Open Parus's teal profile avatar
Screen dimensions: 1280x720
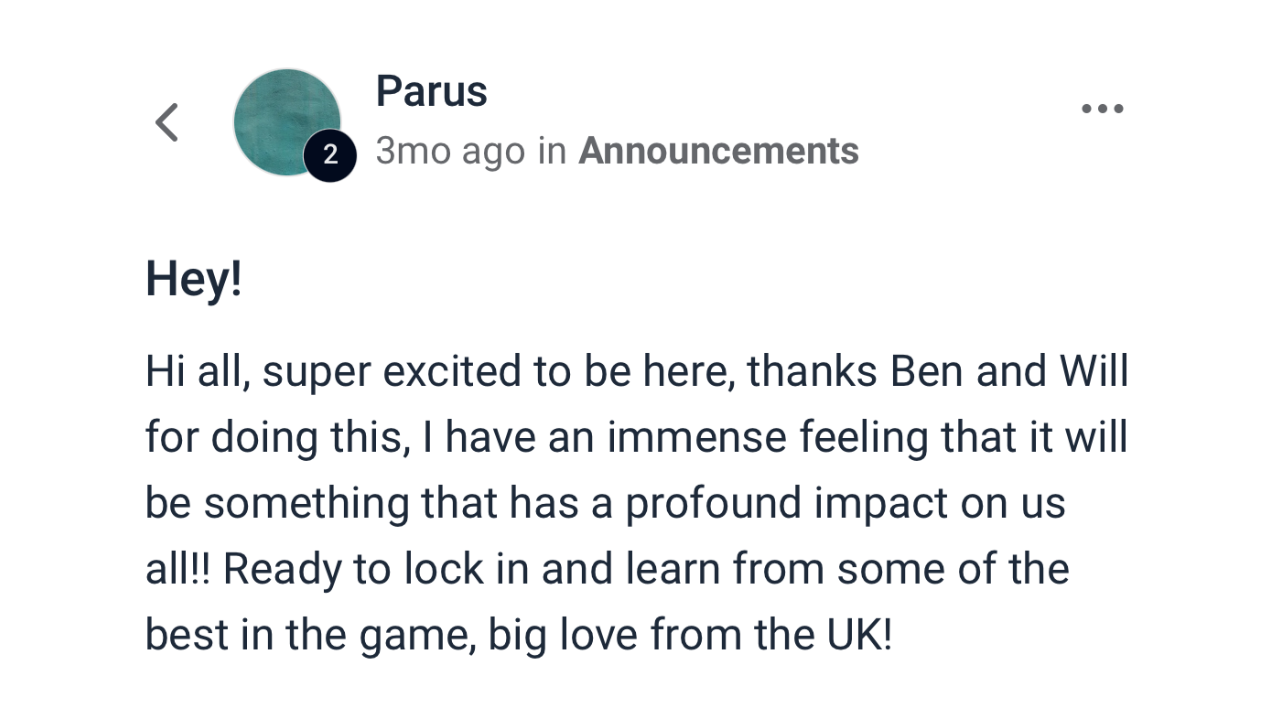287,122
